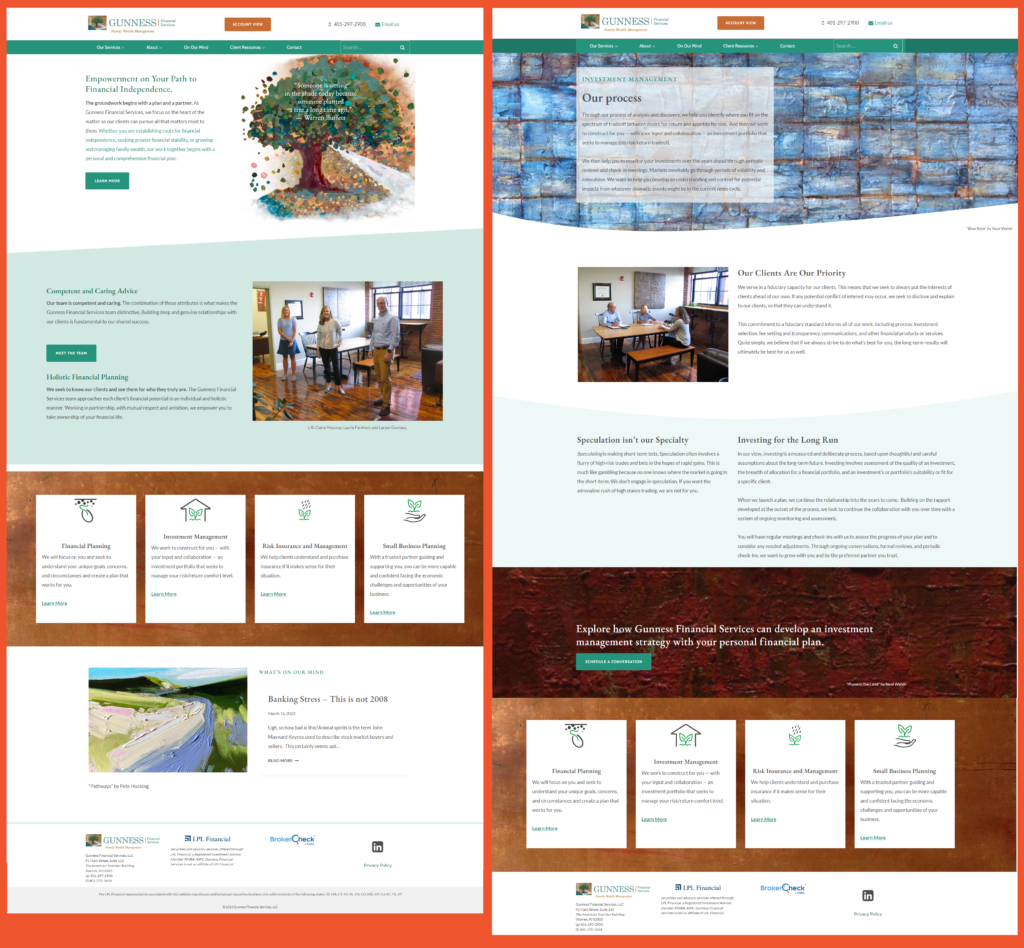The height and width of the screenshot is (948, 1024).
Task: Click Account View button on right page
Action: tap(741, 23)
